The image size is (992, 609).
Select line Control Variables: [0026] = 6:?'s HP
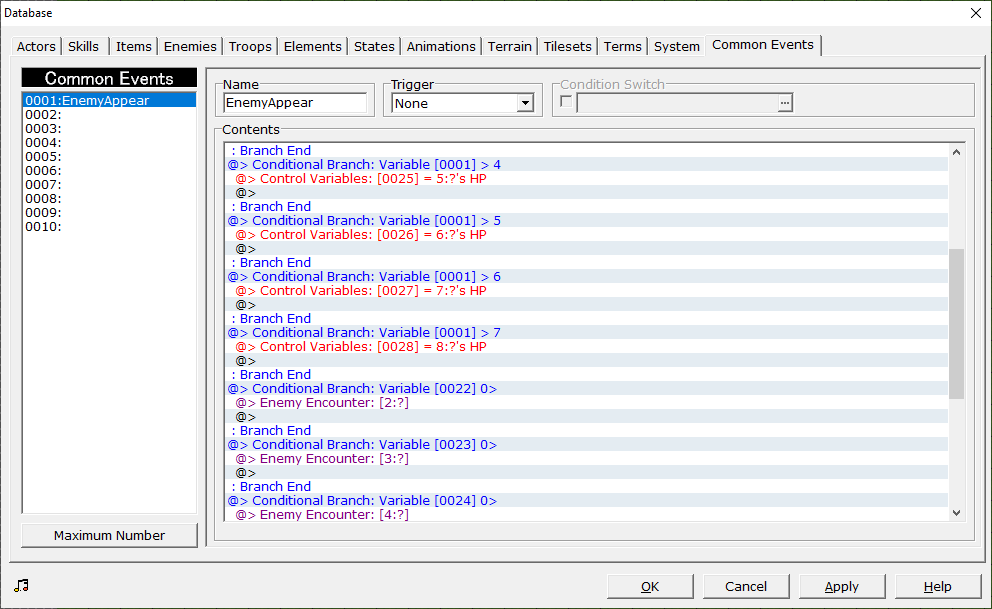point(587,235)
